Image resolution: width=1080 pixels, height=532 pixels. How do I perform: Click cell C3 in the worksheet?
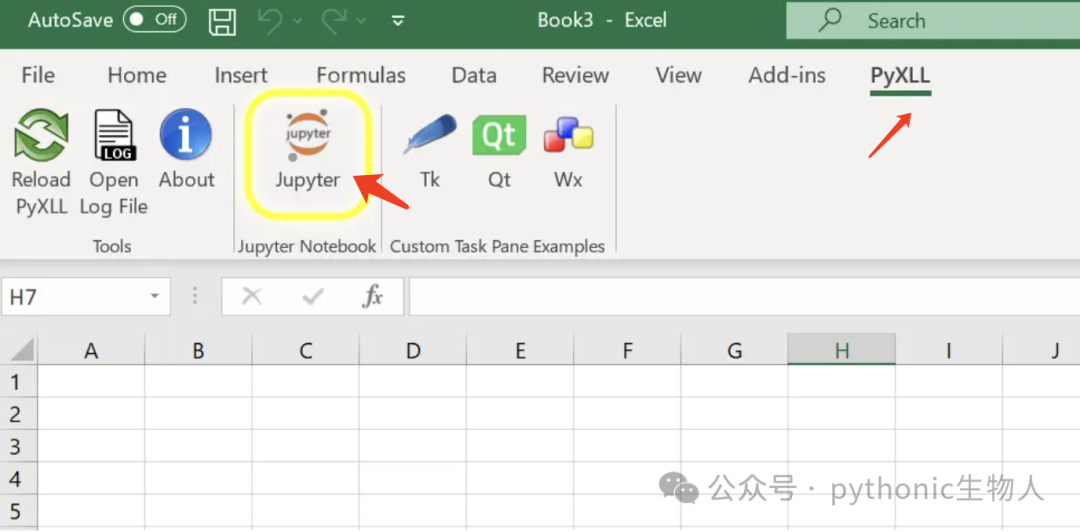(x=306, y=446)
